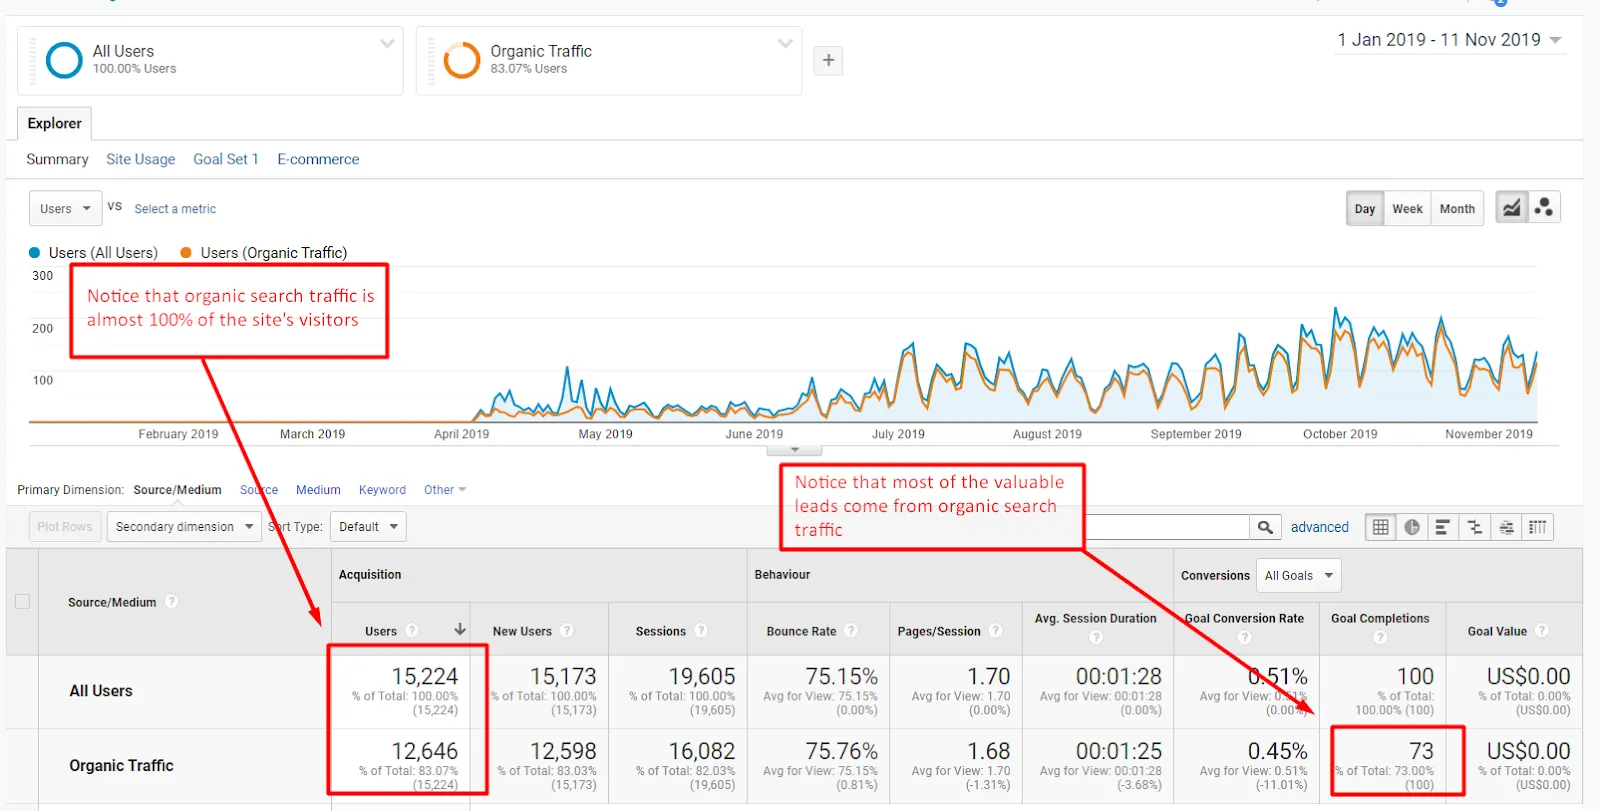Sort by Users using the down arrow
Screen dimensions: 1600x811
pyautogui.click(x=460, y=630)
